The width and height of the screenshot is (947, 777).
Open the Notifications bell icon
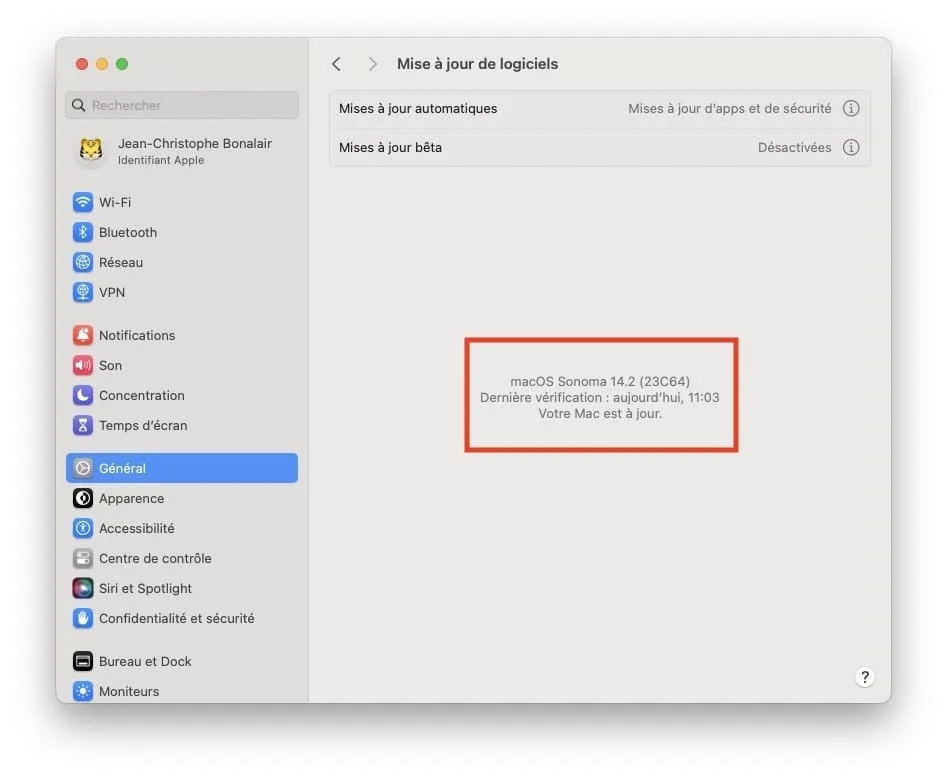[x=81, y=335]
